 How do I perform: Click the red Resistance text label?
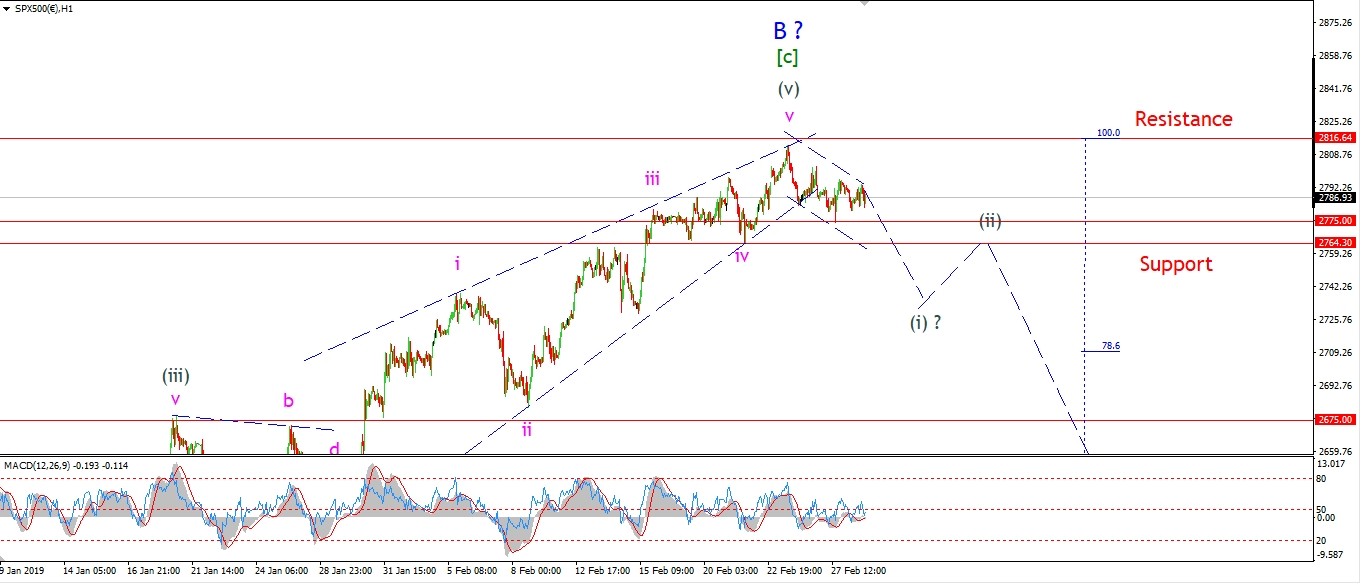[x=1183, y=119]
